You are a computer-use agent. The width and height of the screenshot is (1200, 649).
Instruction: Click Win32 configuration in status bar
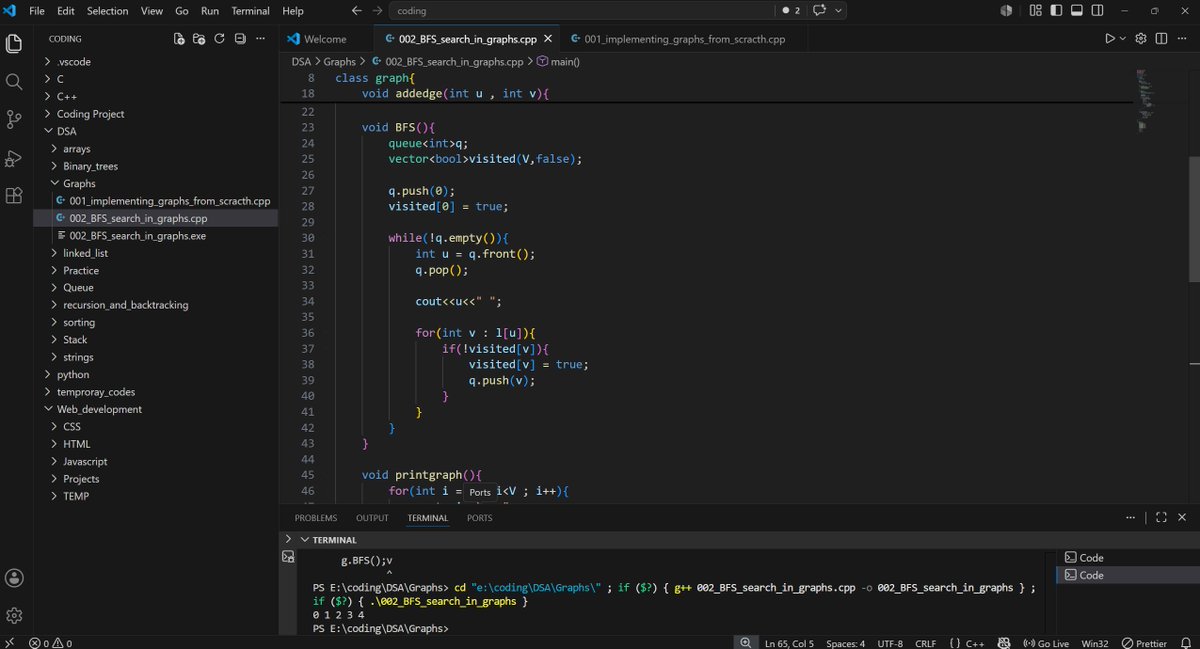tap(1095, 642)
